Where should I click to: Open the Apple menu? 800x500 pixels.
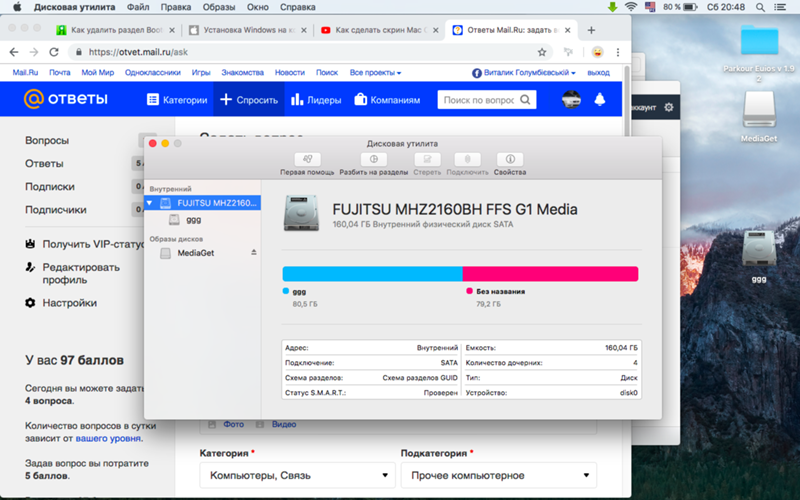point(17,7)
